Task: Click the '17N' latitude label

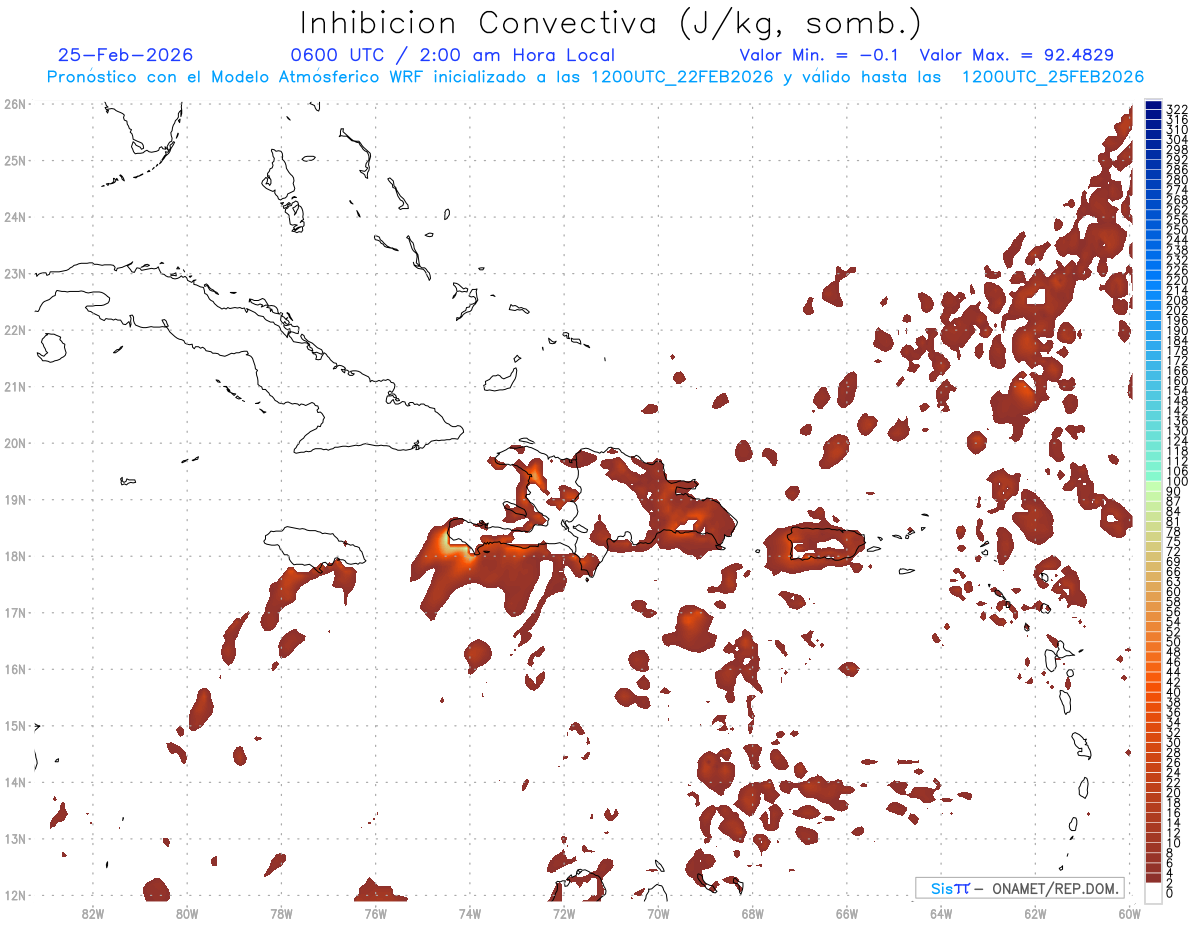Action: pos(15,612)
